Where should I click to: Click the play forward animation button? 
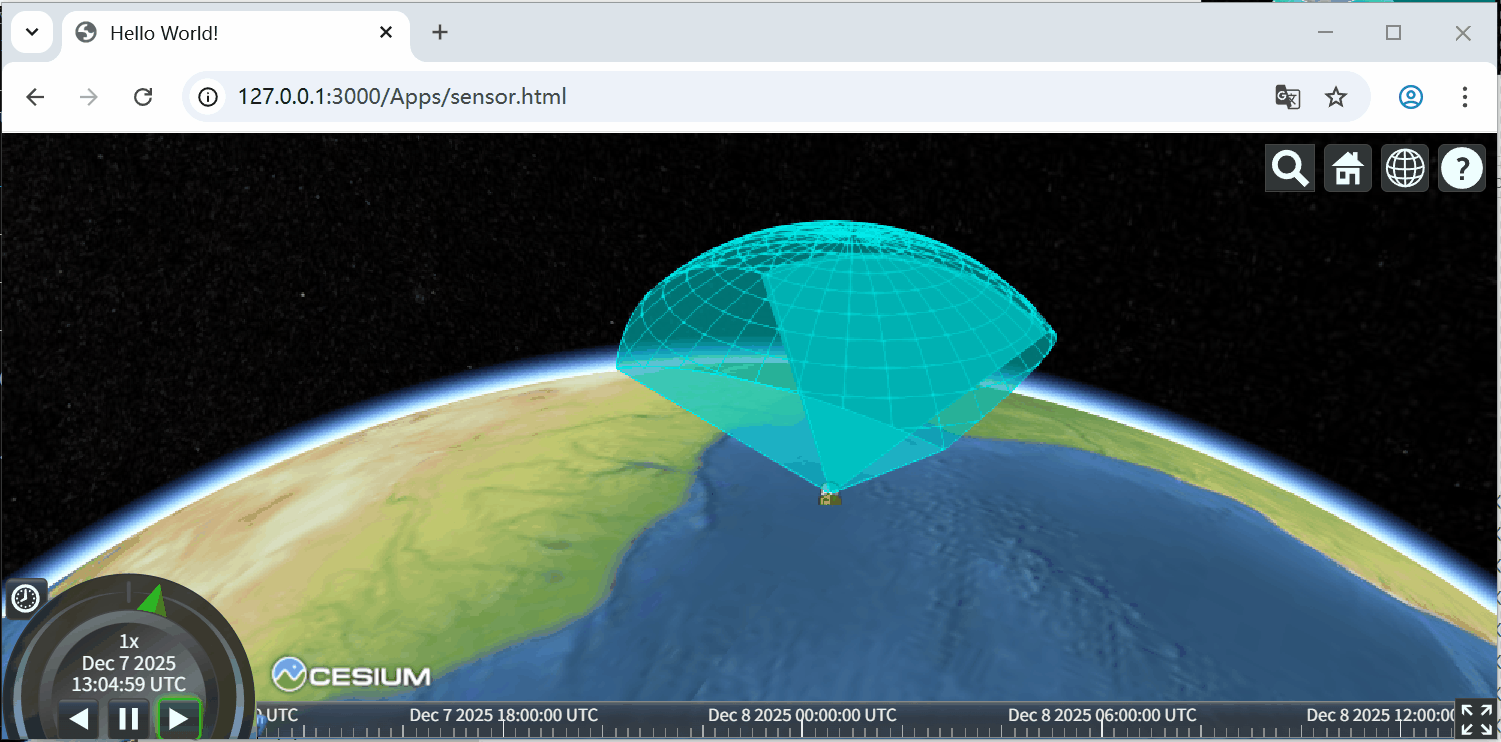point(178,718)
